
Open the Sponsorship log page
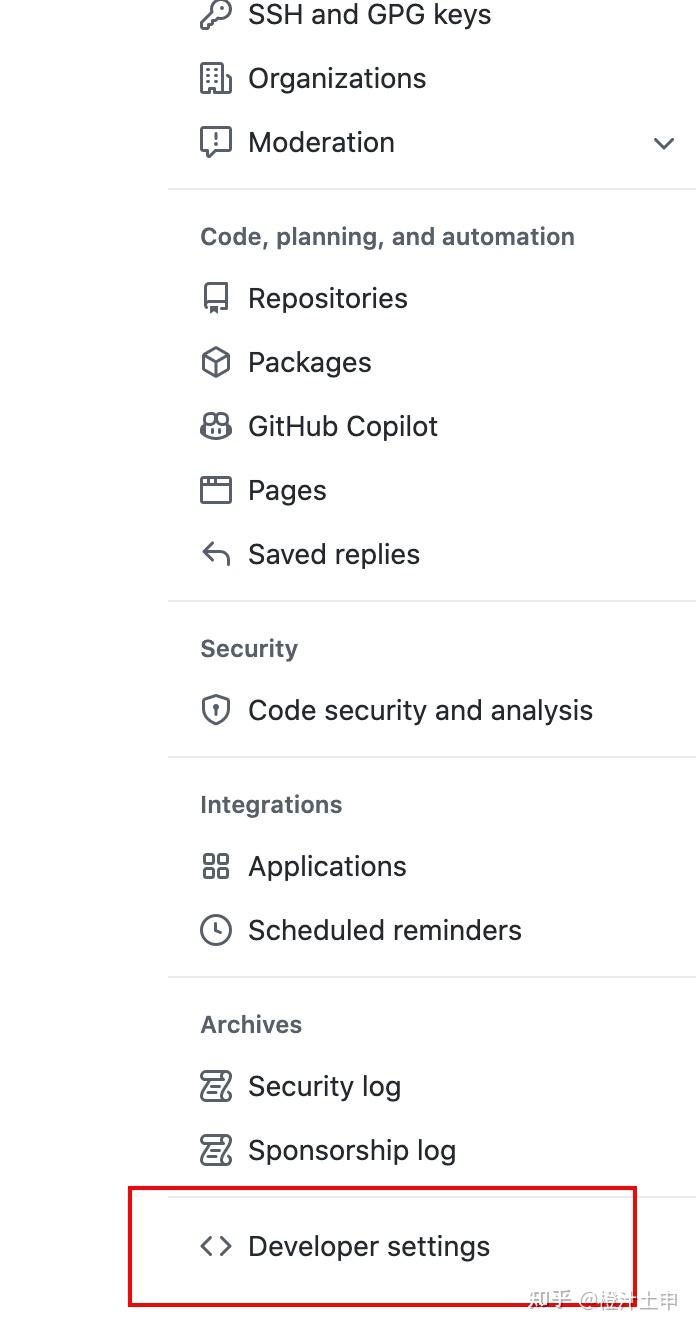click(351, 1150)
